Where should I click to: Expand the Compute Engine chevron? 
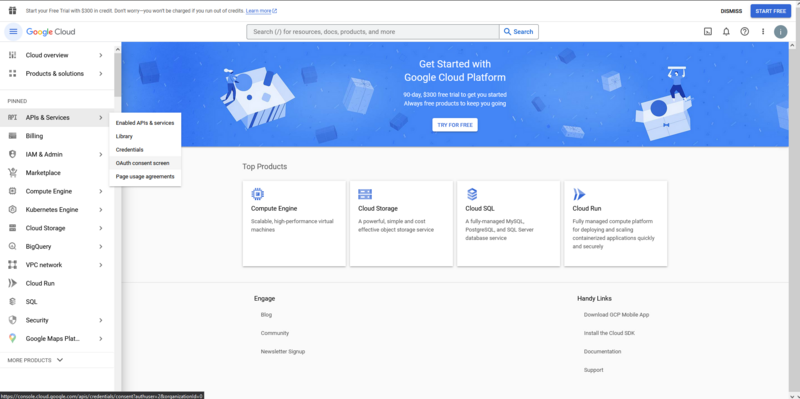101,191
